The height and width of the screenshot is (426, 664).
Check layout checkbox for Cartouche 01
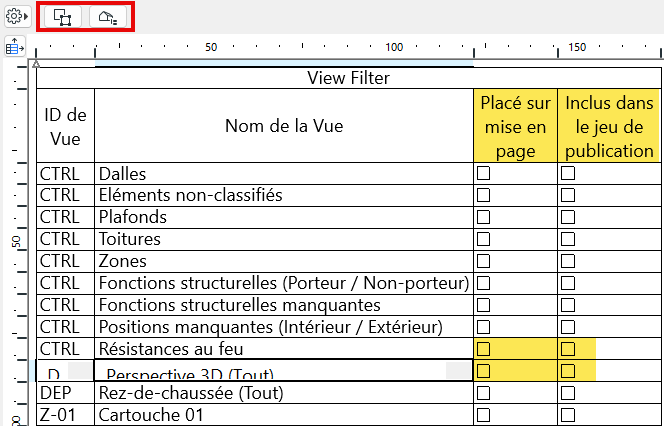point(483,415)
